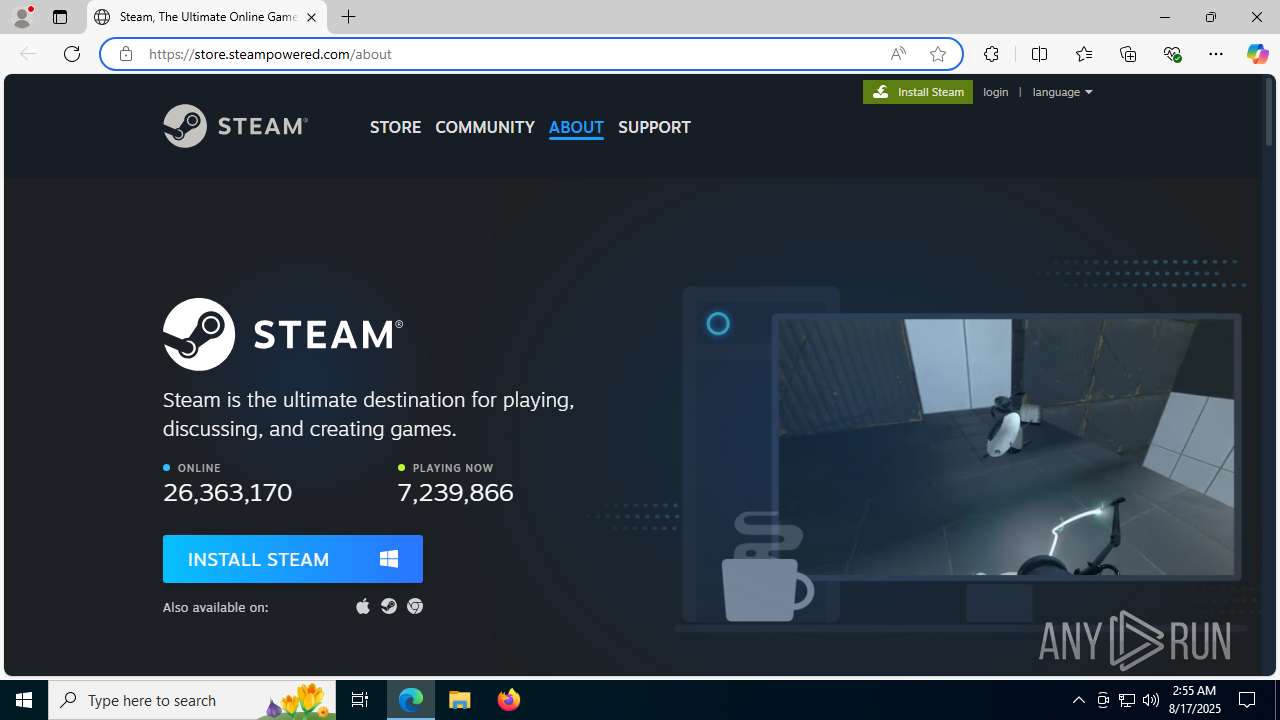This screenshot has width=1280, height=720.
Task: Click the 'Also available on:' text
Action: pos(216,607)
